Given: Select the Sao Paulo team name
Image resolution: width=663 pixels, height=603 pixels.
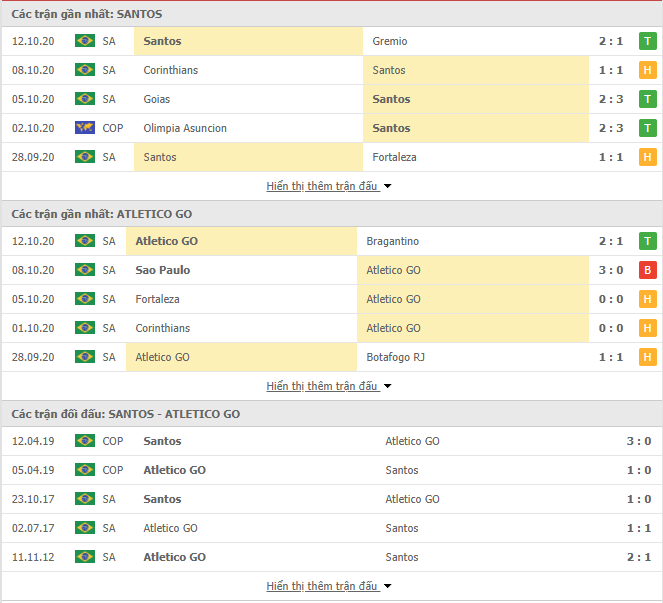Looking at the screenshot, I should pyautogui.click(x=163, y=270).
